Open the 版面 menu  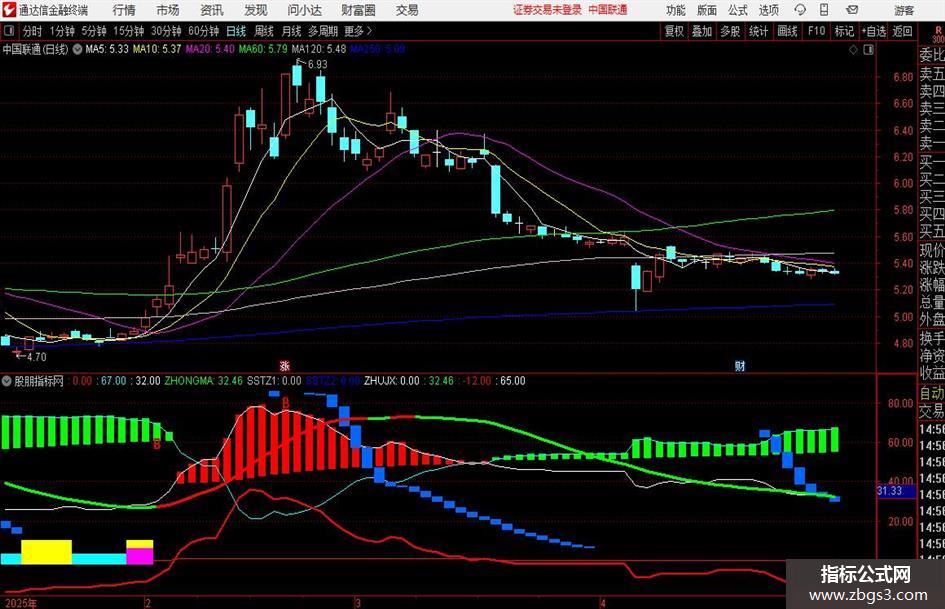click(x=707, y=10)
